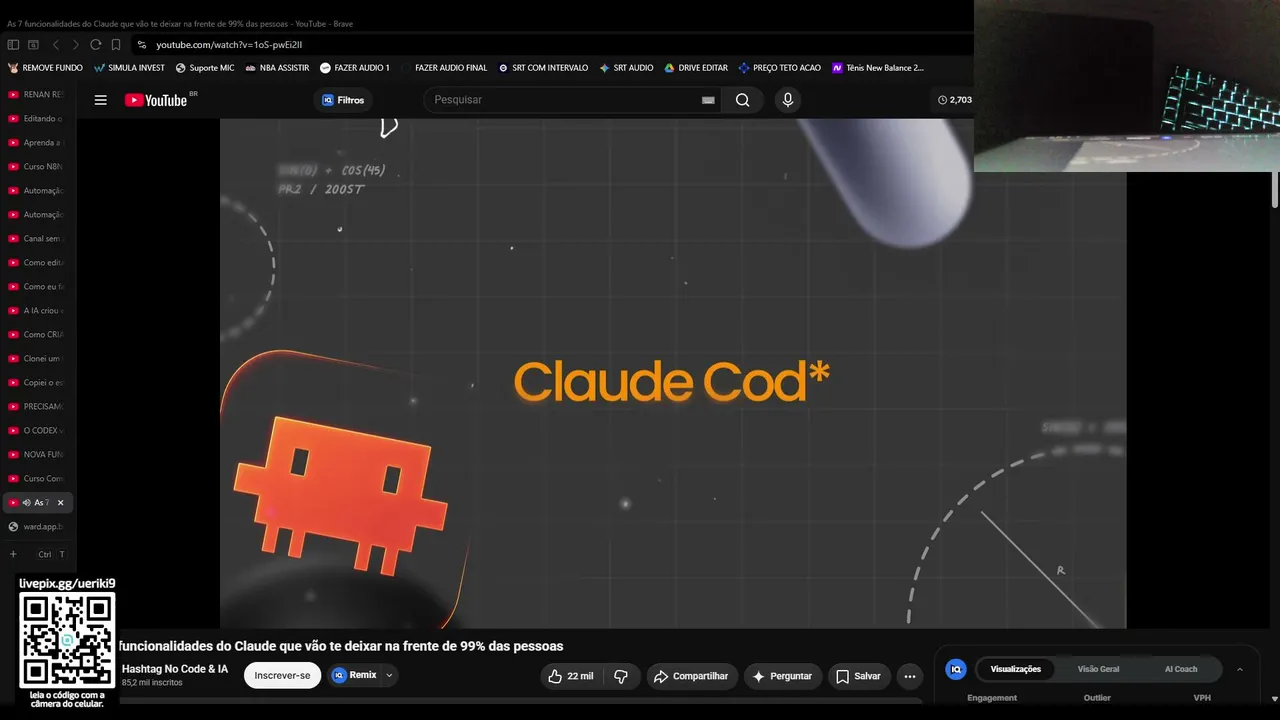Click the address bar URL
Viewport: 1280px width, 720px height.
tap(229, 45)
